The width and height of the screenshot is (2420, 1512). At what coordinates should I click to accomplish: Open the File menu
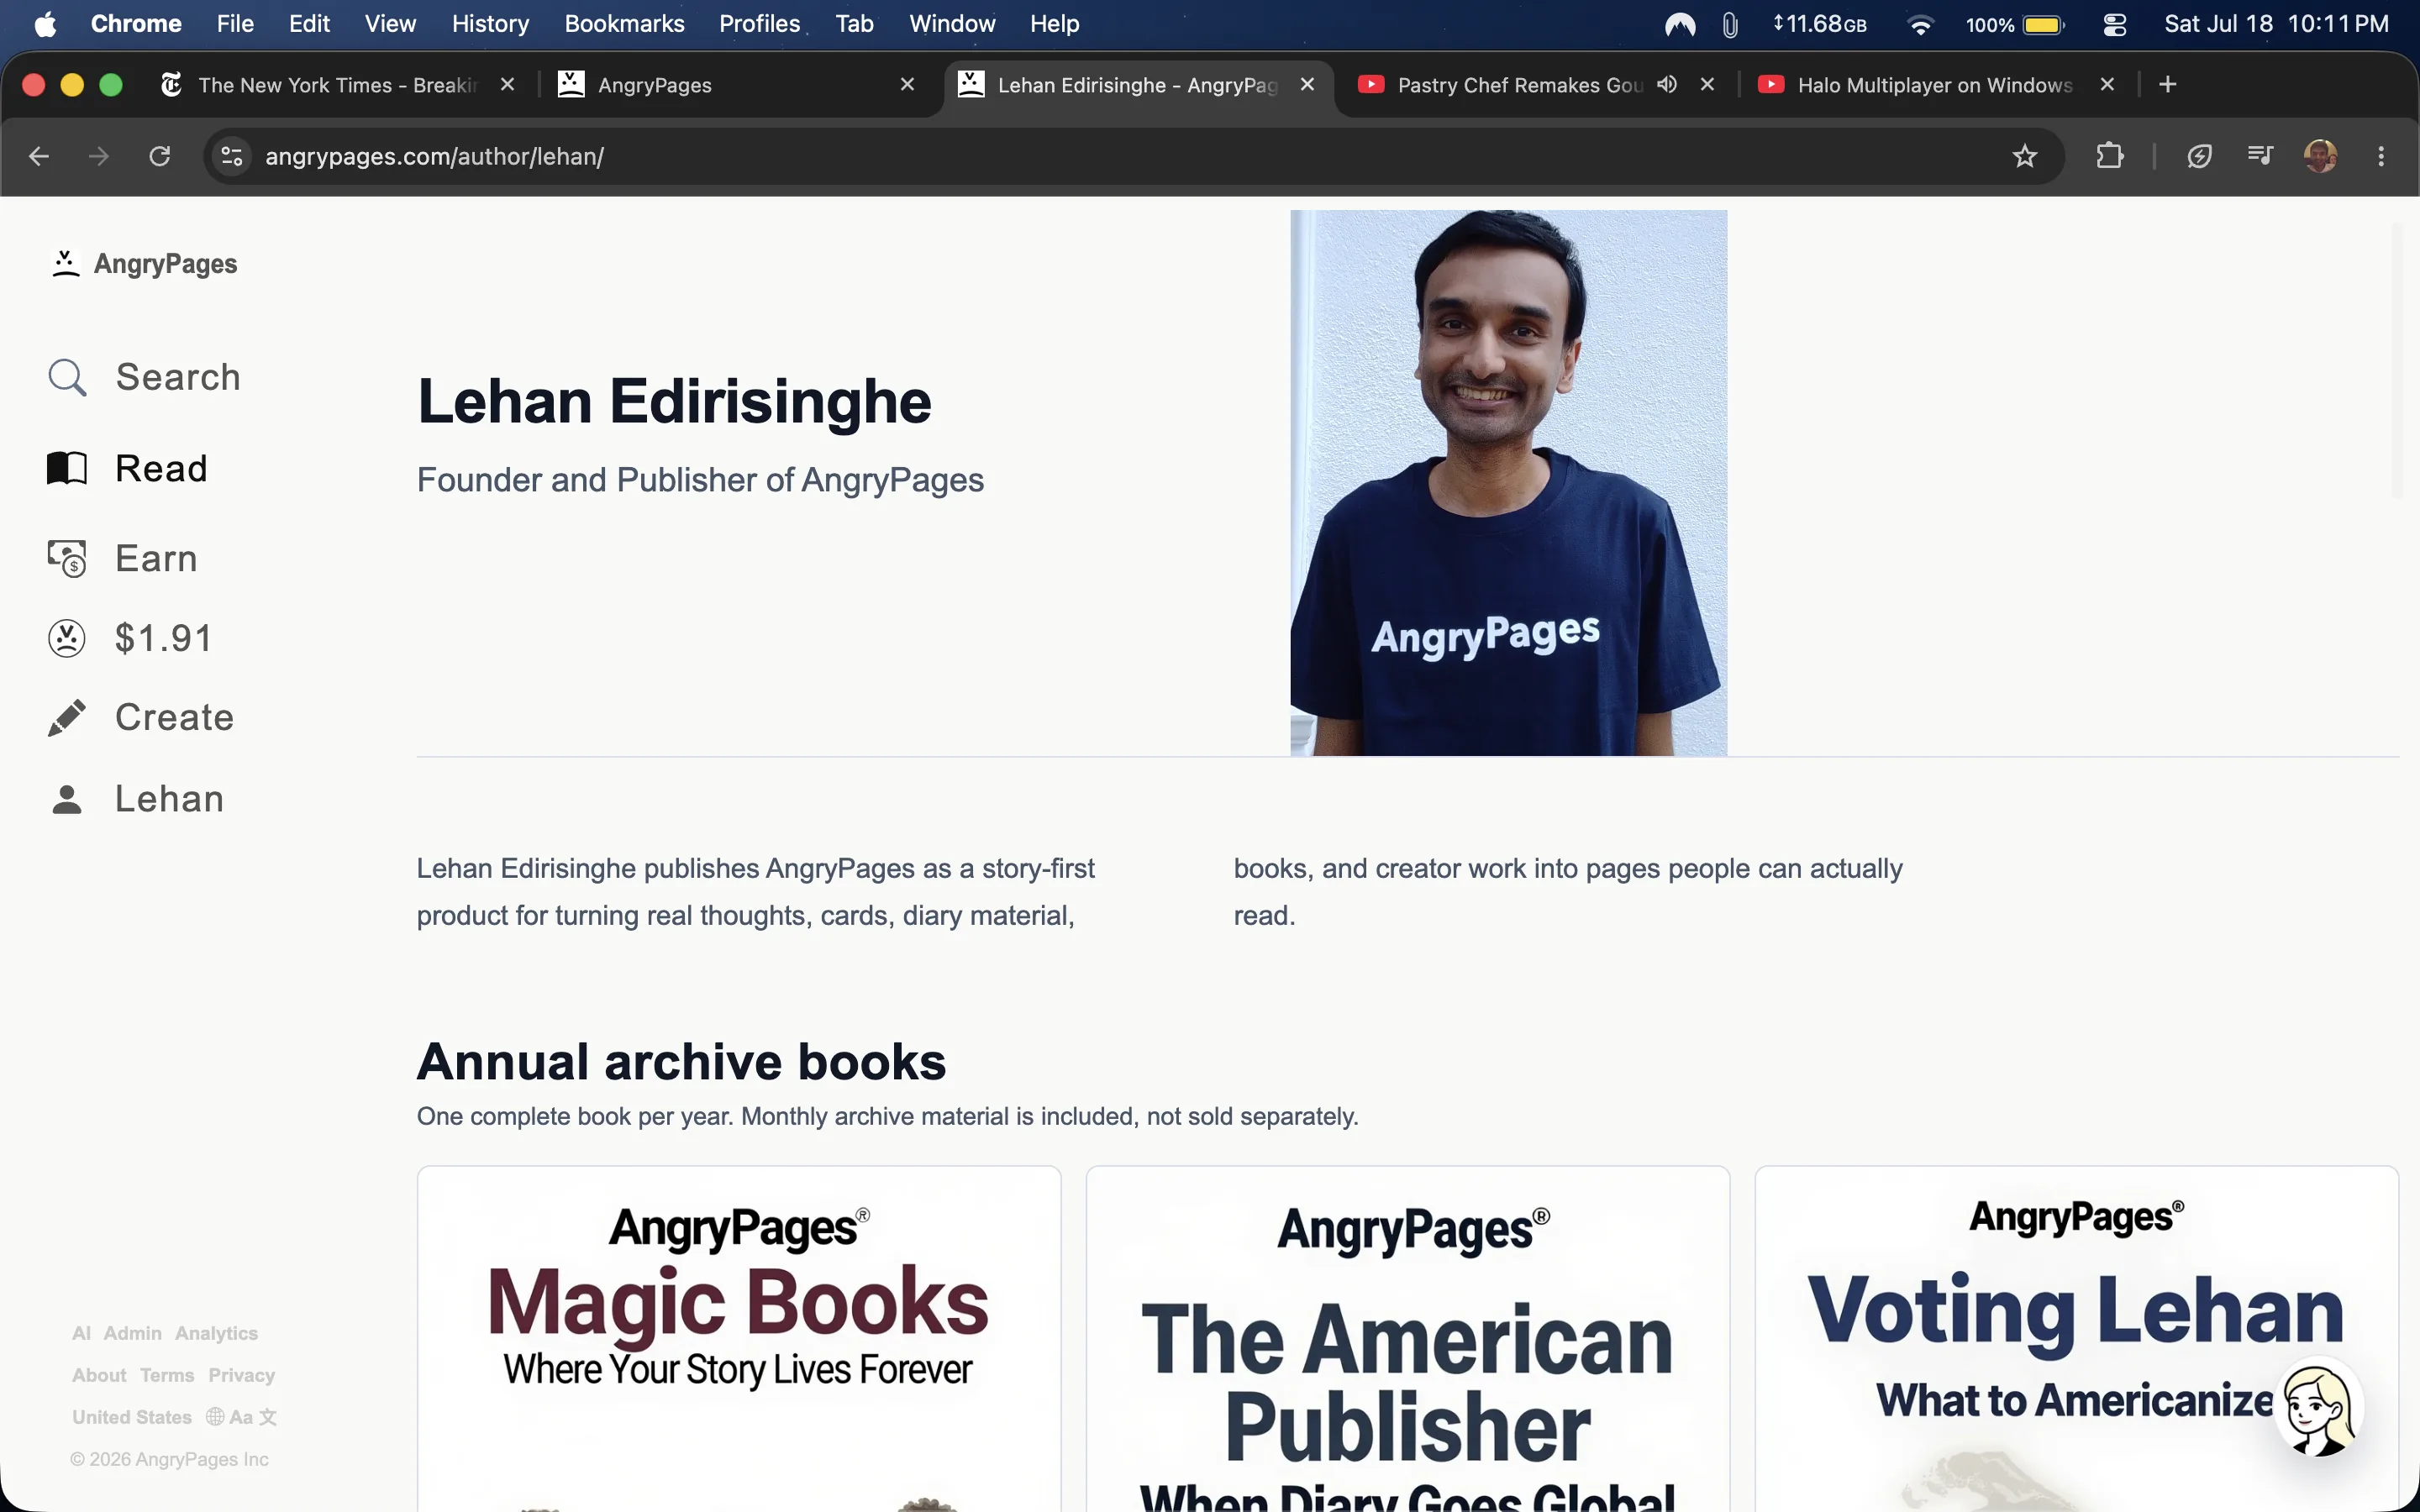[235, 24]
